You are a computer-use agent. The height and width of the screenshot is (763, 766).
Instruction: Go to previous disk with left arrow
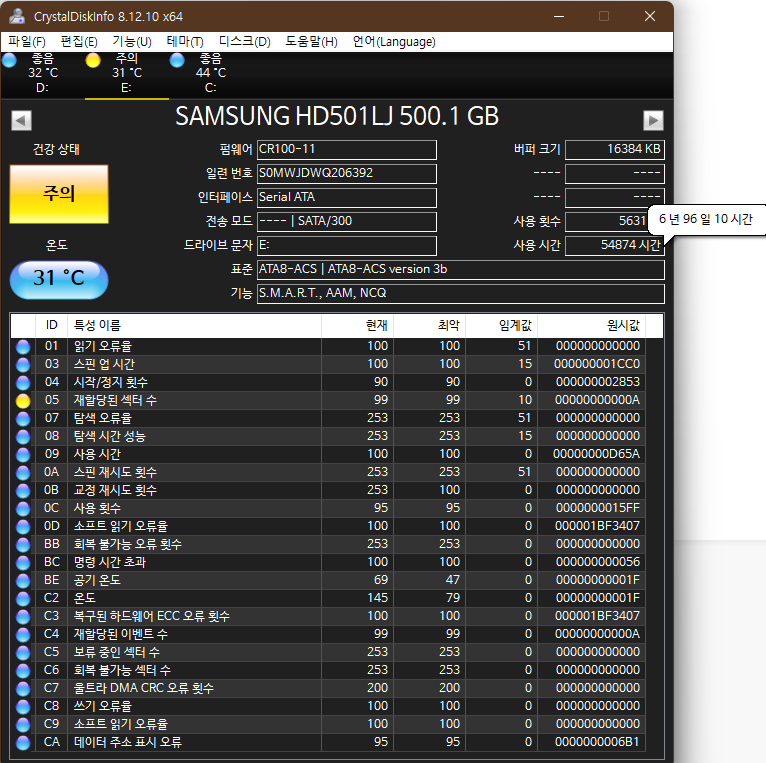[x=21, y=120]
